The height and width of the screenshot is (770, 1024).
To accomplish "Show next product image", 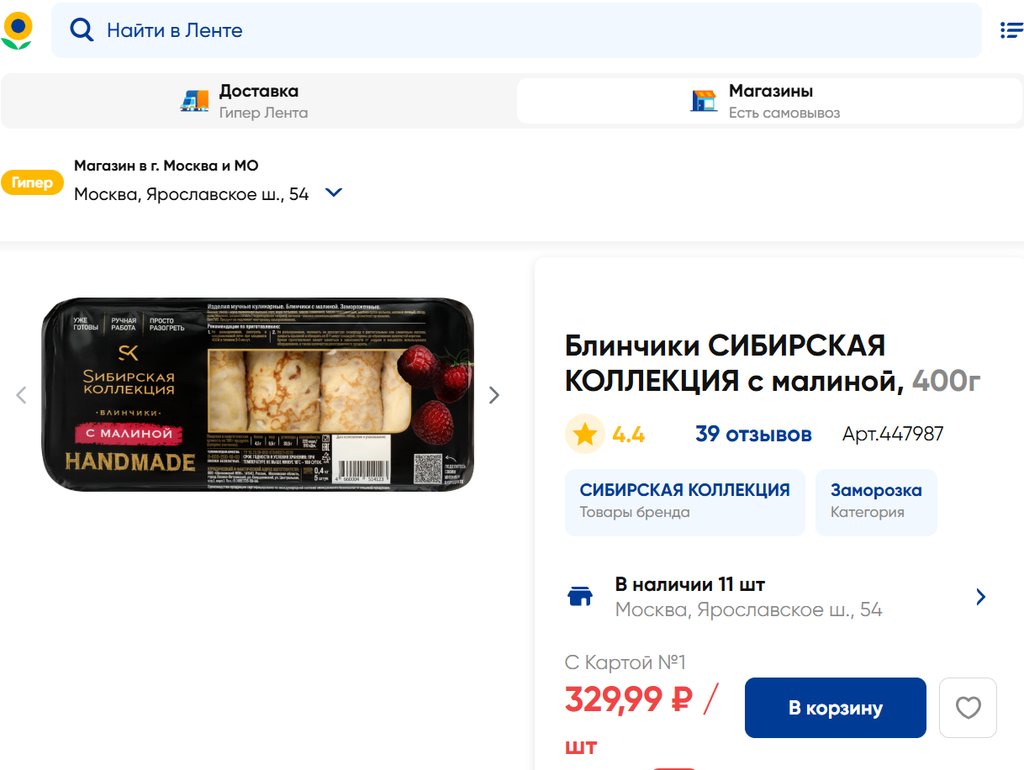I will (x=494, y=394).
